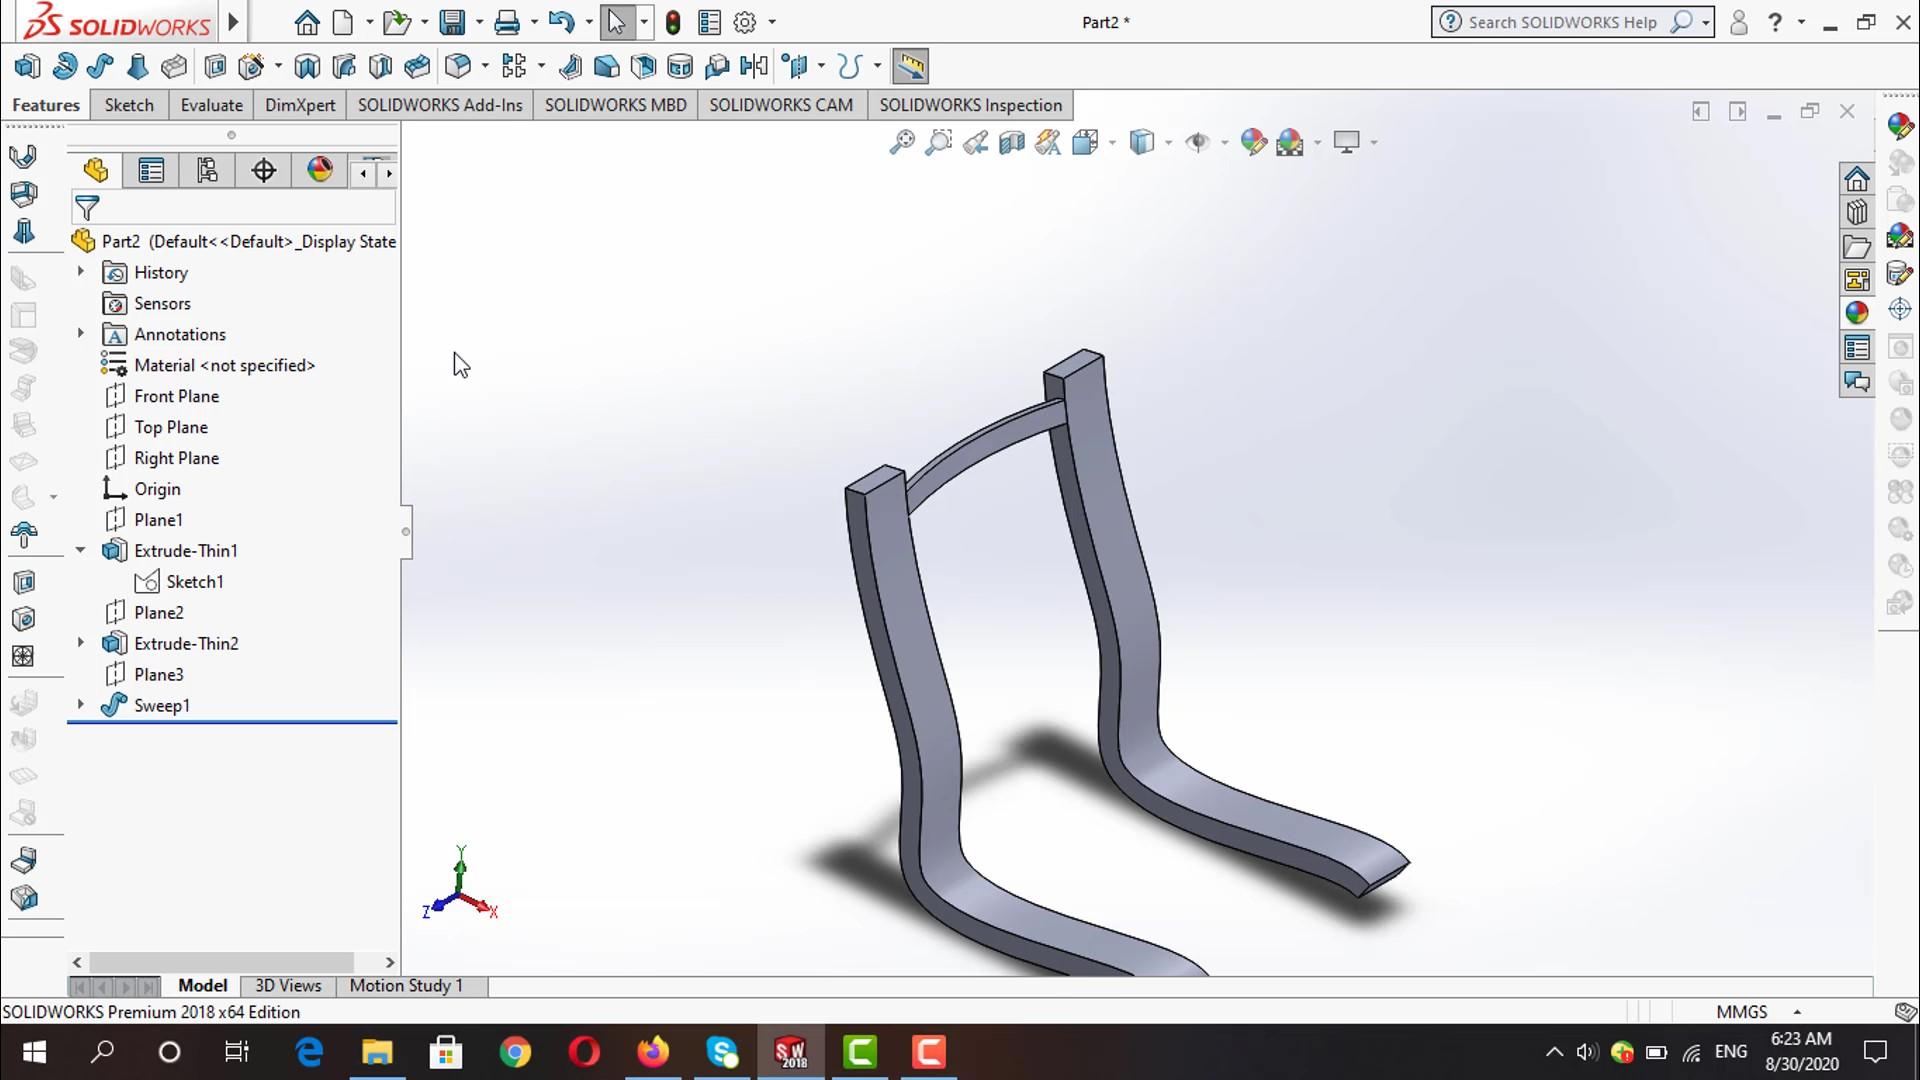
Task: Select the Revolved Boss/Base tool
Action: (64, 67)
